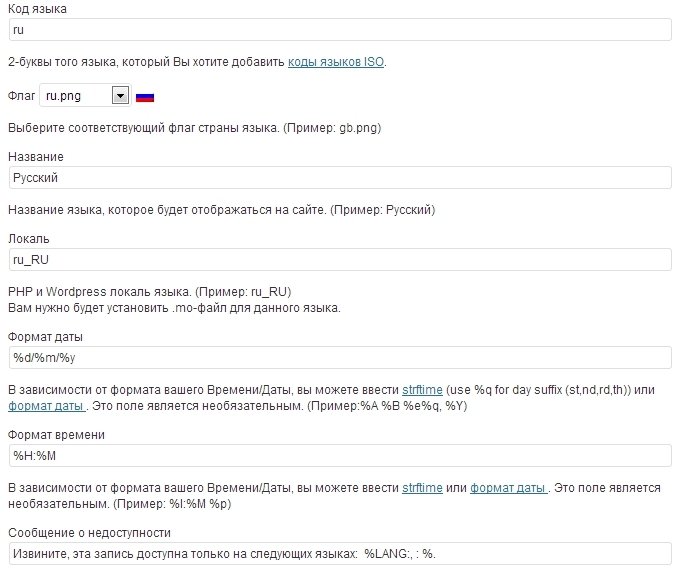
Task: Click the 'Код языка' label
Action: (37, 9)
